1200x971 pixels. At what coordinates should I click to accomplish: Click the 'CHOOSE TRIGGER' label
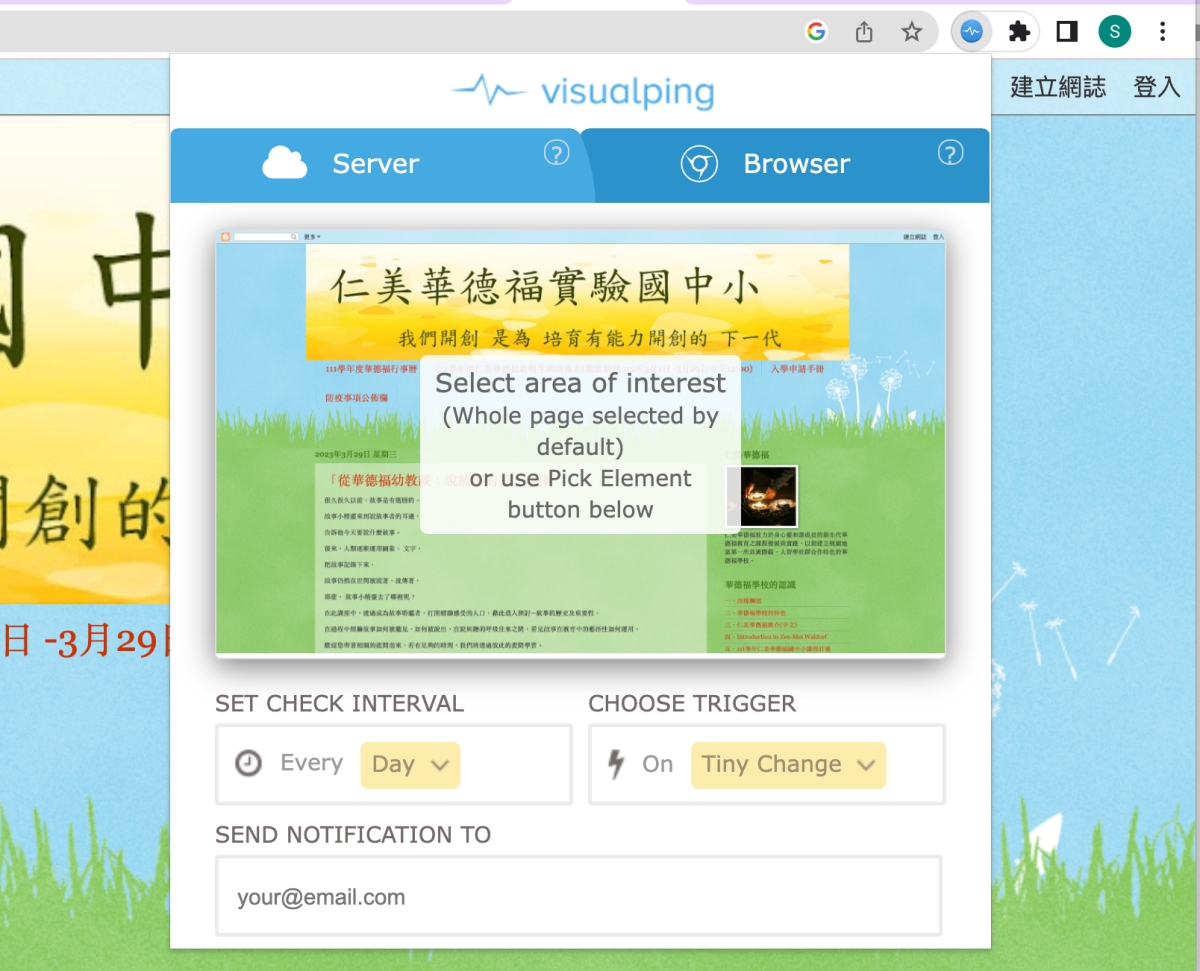[x=692, y=704]
